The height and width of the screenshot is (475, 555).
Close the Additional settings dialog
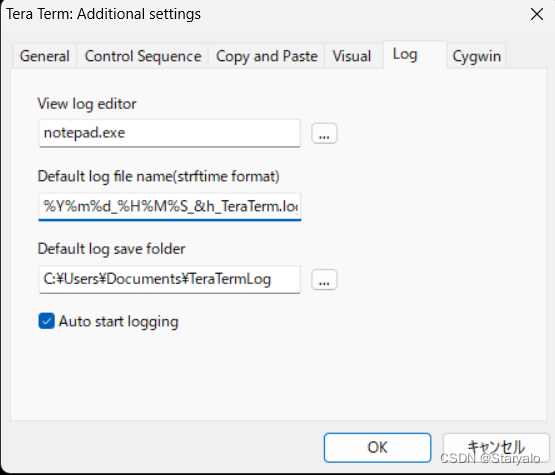click(537, 14)
